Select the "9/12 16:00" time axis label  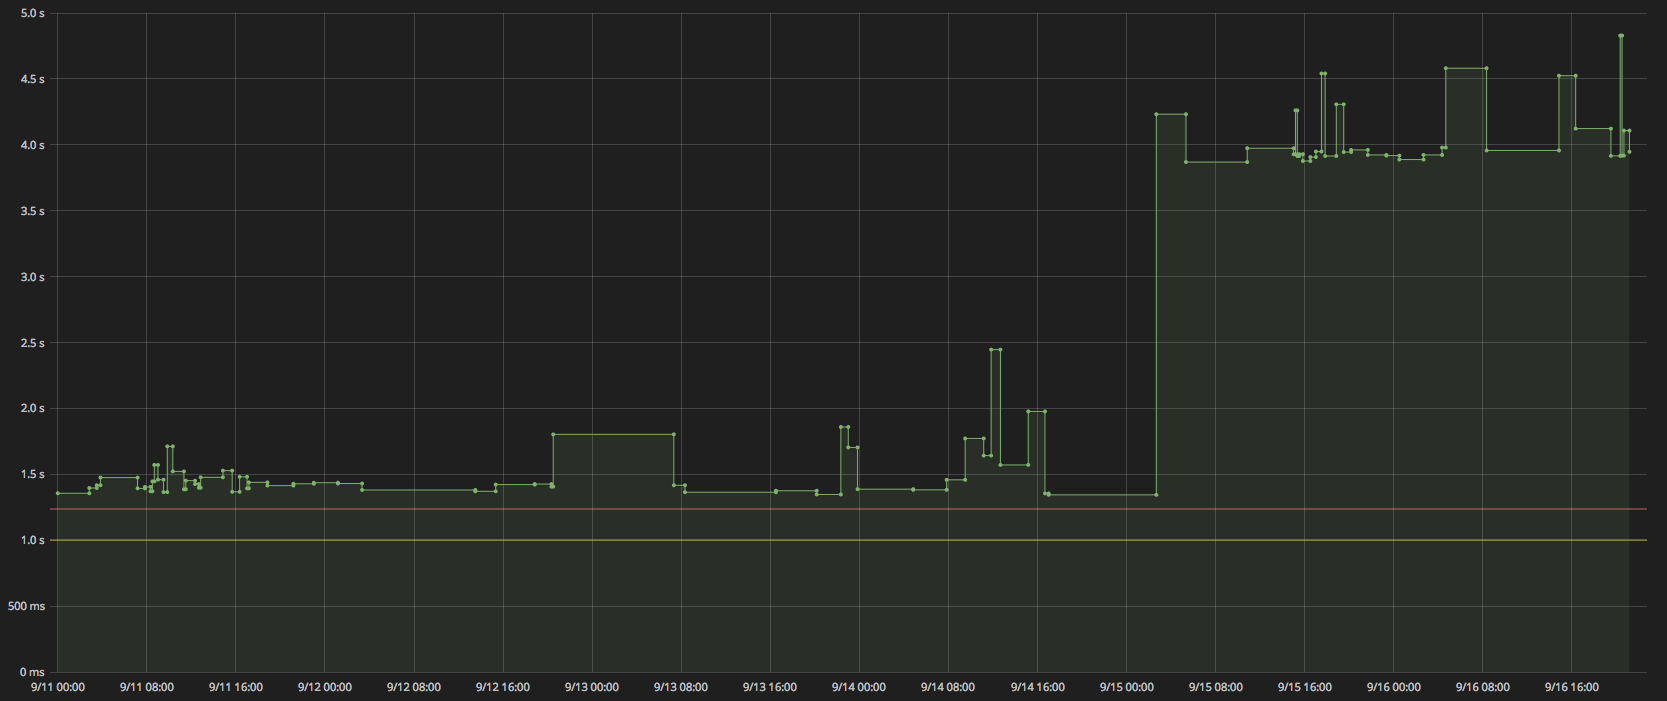[x=503, y=687]
